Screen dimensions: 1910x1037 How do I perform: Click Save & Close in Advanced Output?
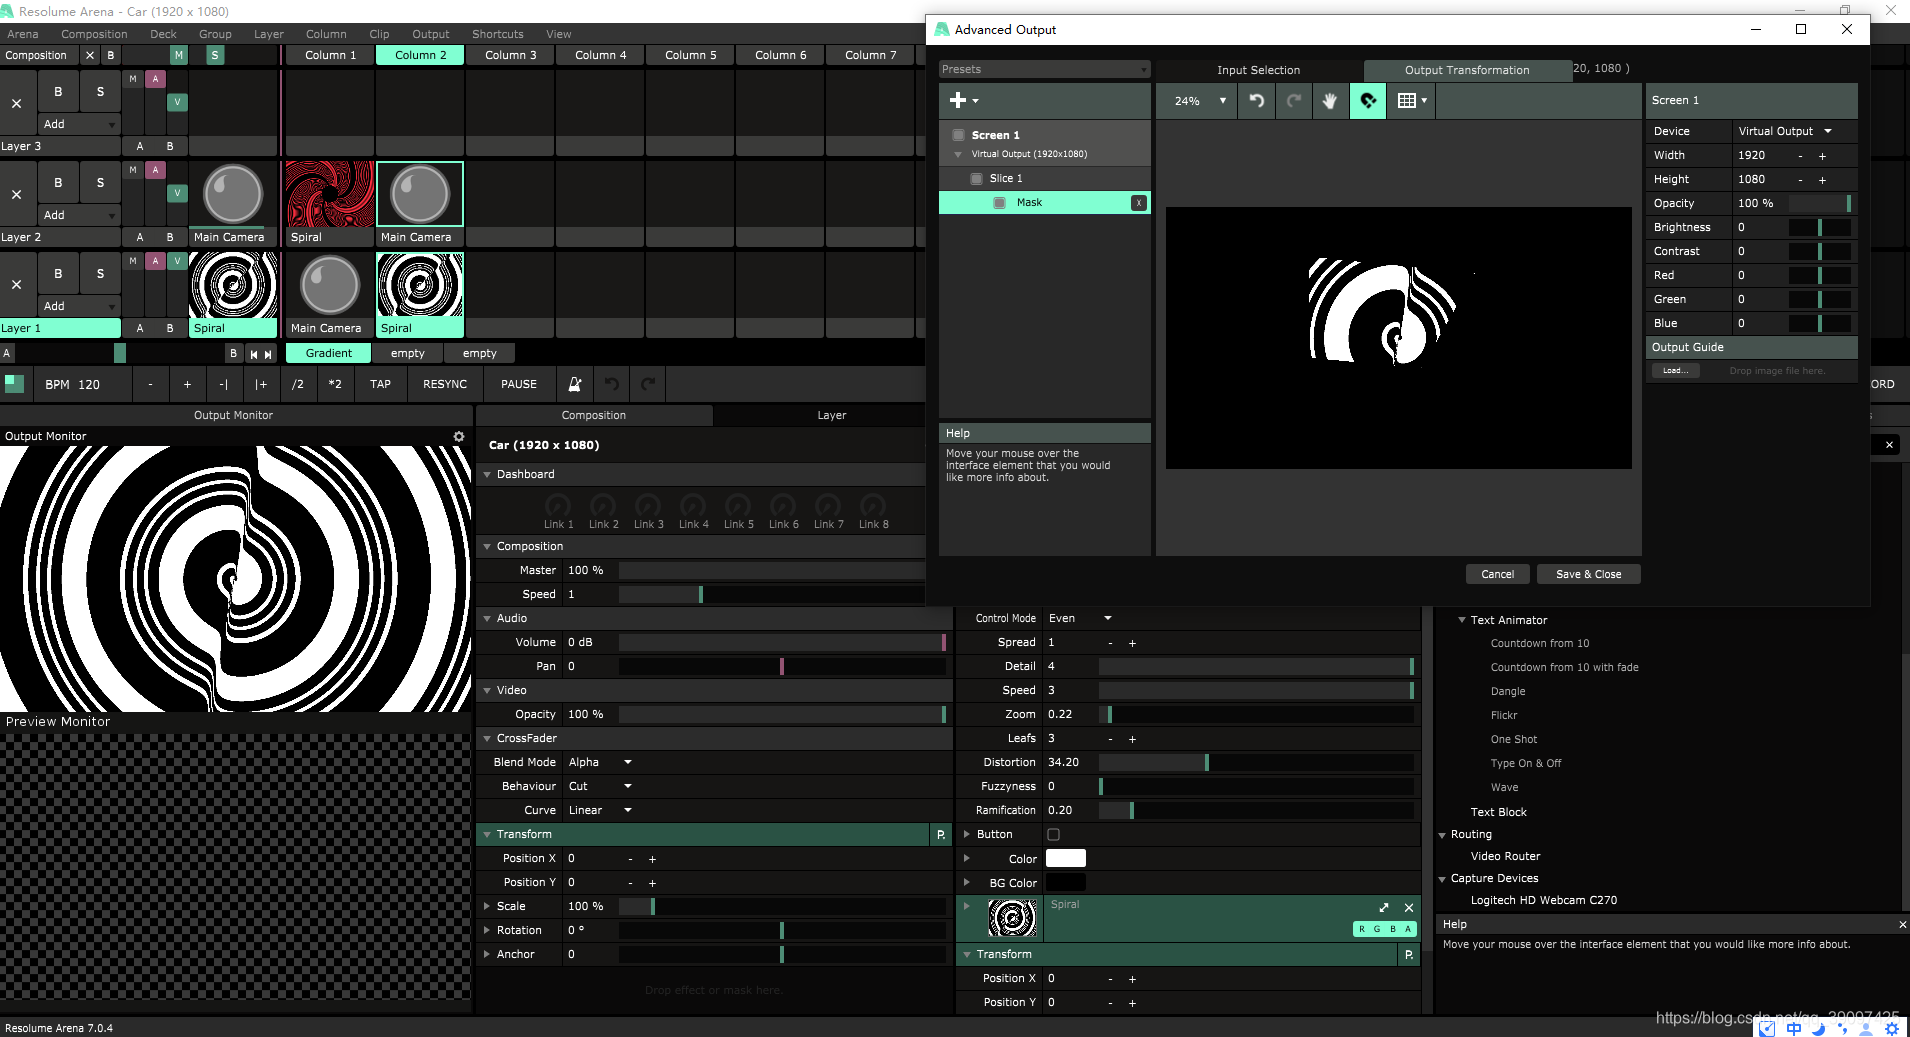(1588, 575)
